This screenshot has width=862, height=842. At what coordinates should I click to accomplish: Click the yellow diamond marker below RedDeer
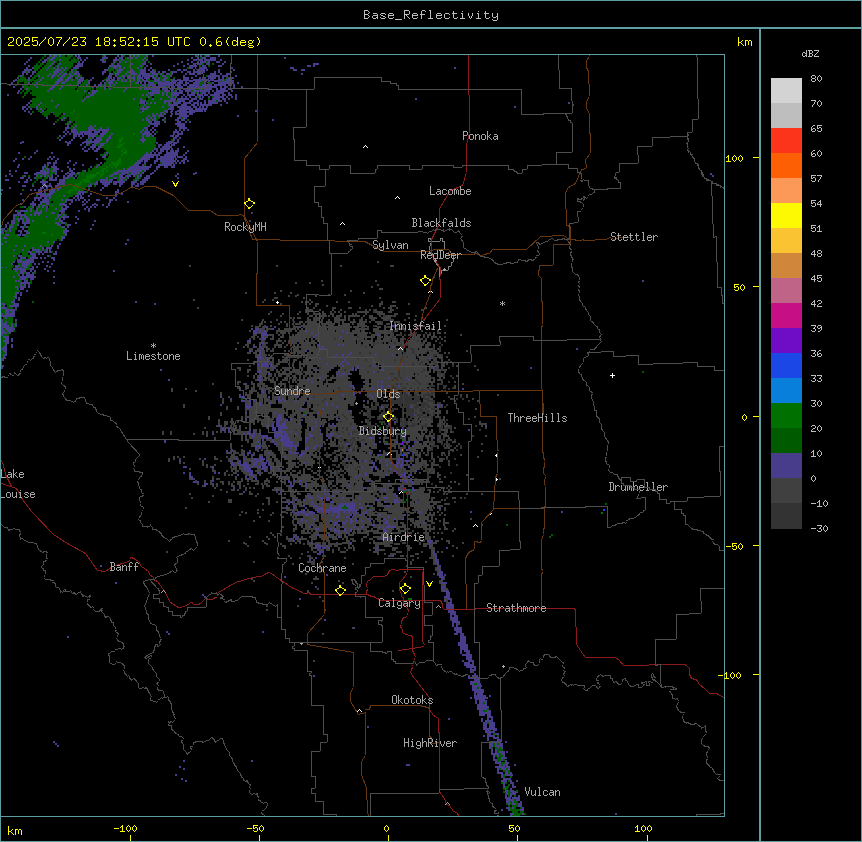coord(426,281)
